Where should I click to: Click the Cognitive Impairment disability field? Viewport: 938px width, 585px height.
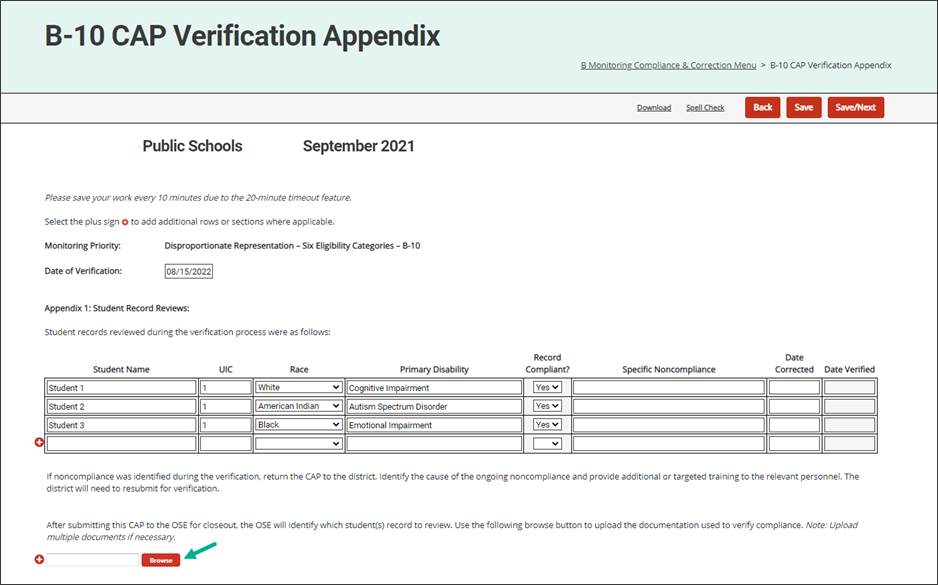(434, 388)
